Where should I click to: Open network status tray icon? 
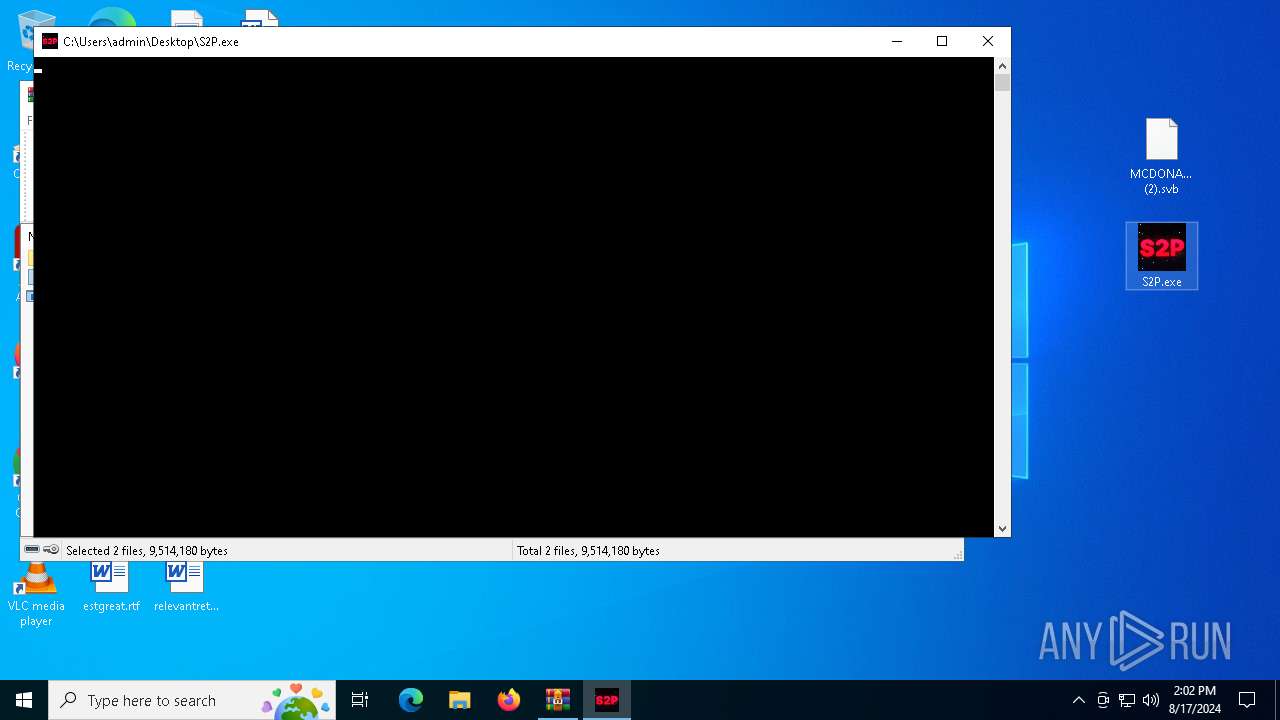(x=1127, y=700)
